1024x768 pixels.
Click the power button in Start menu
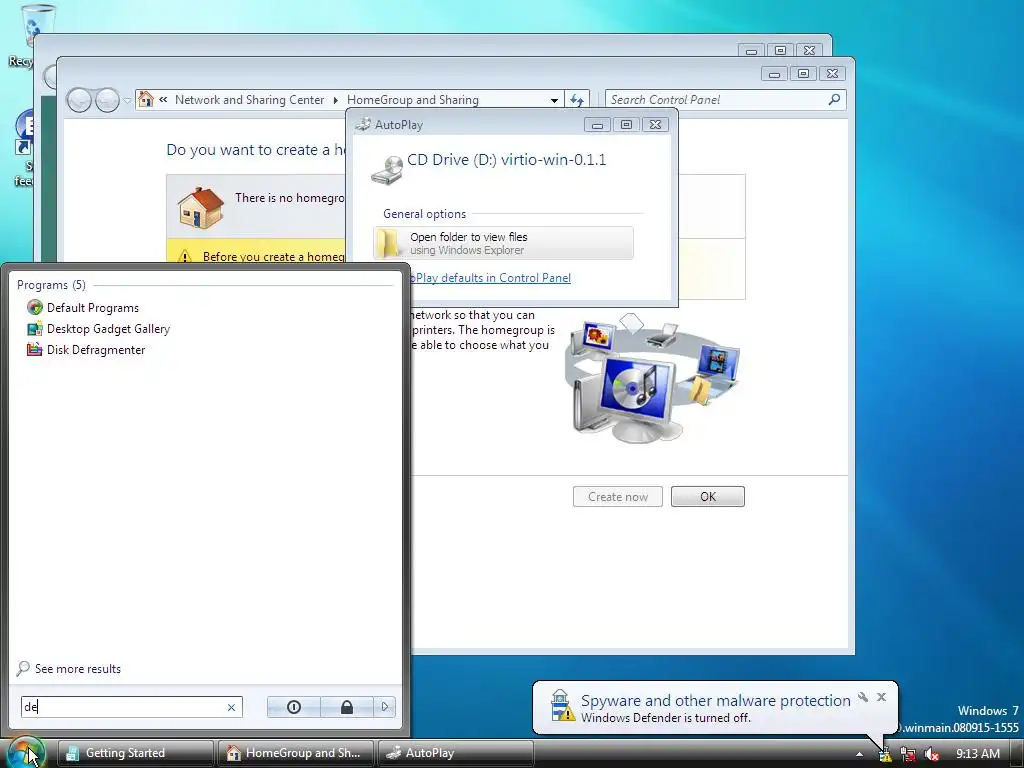pyautogui.click(x=294, y=707)
